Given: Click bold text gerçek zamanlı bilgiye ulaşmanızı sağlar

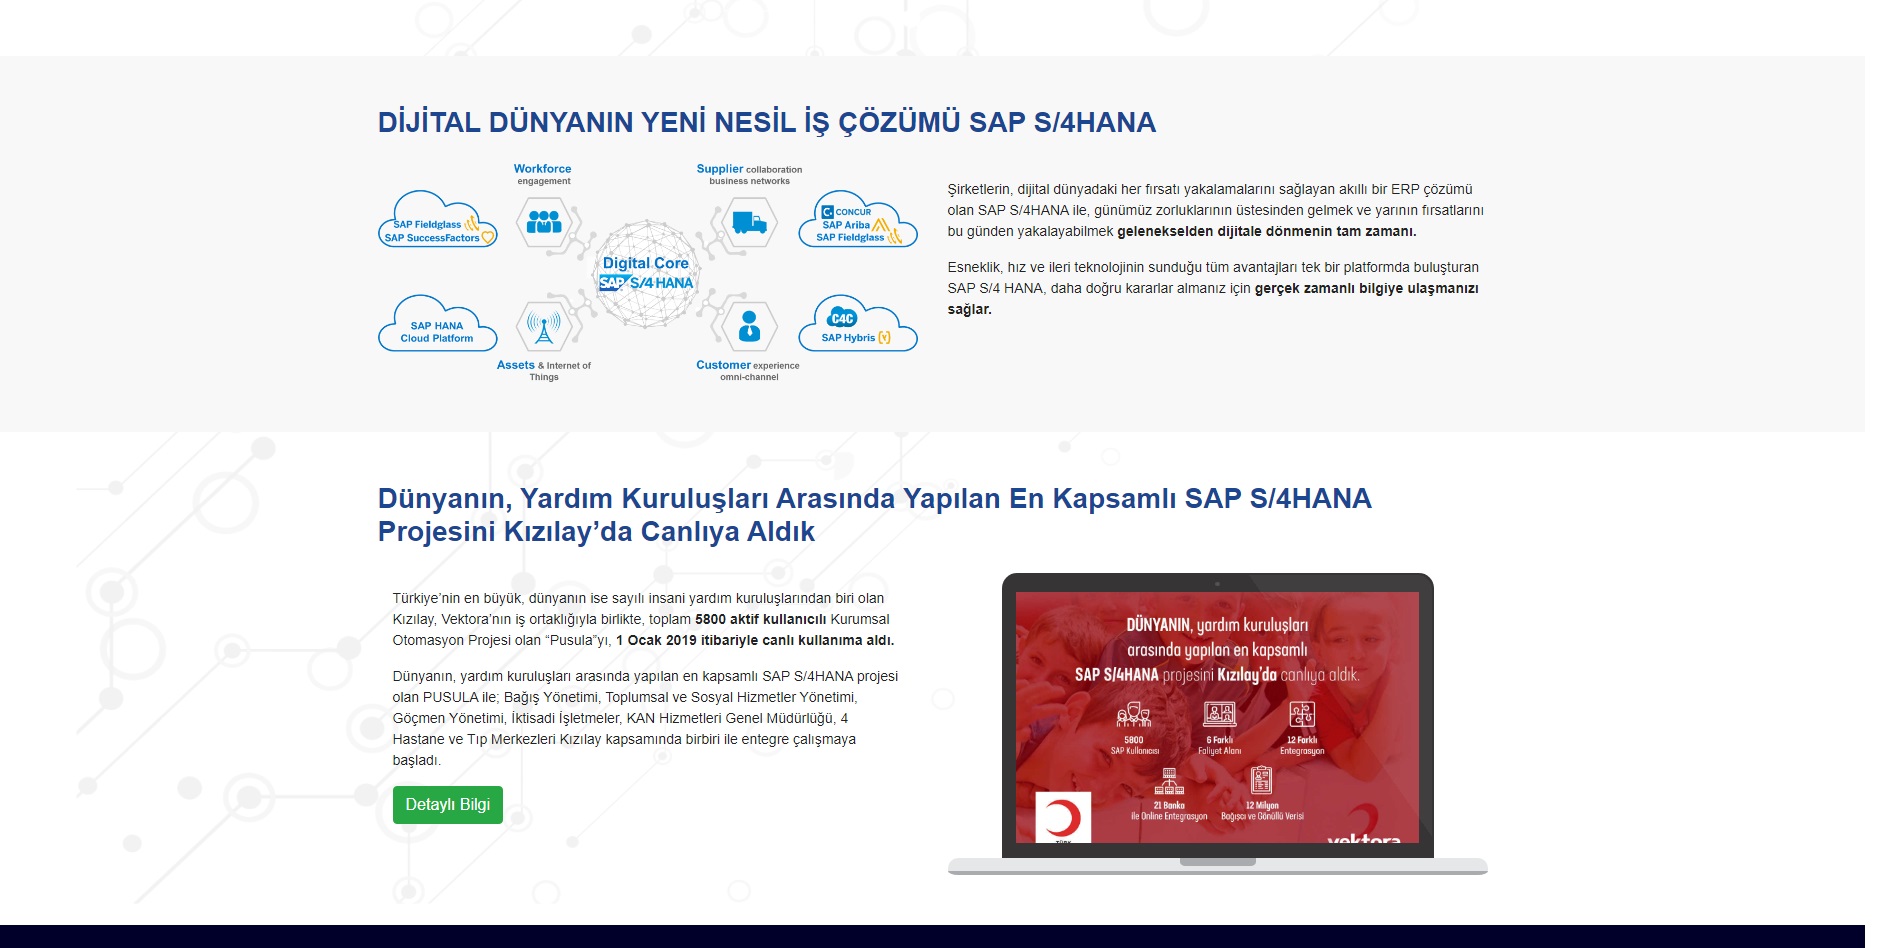Looking at the screenshot, I should 1213,298.
